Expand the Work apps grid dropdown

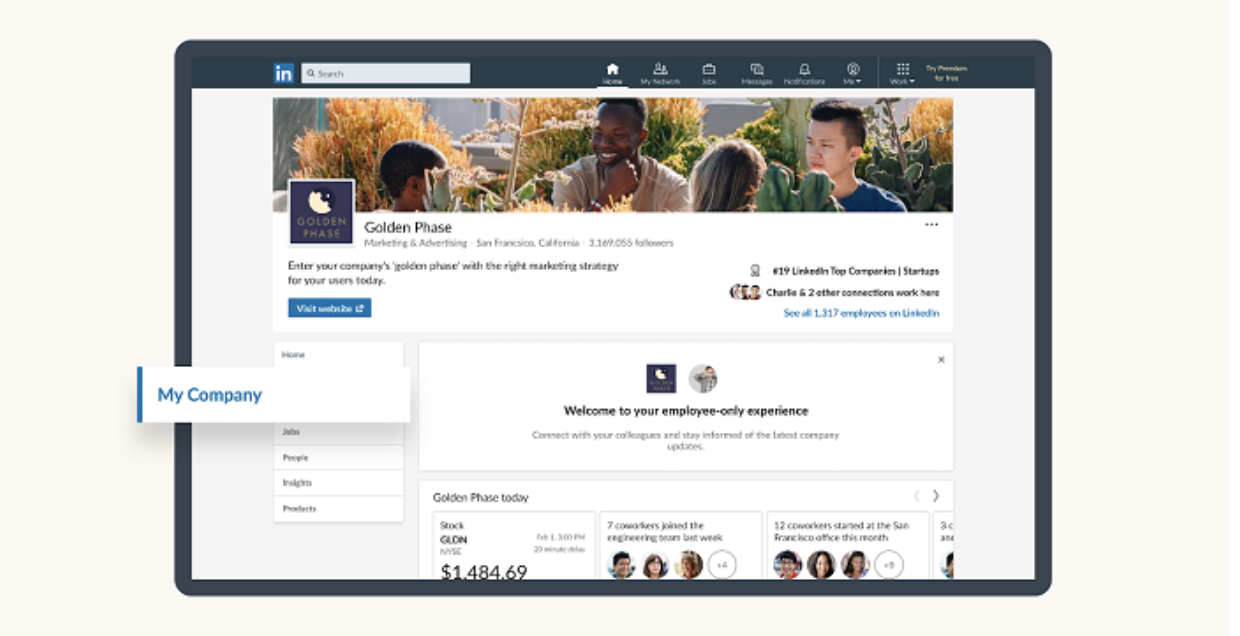point(903,74)
